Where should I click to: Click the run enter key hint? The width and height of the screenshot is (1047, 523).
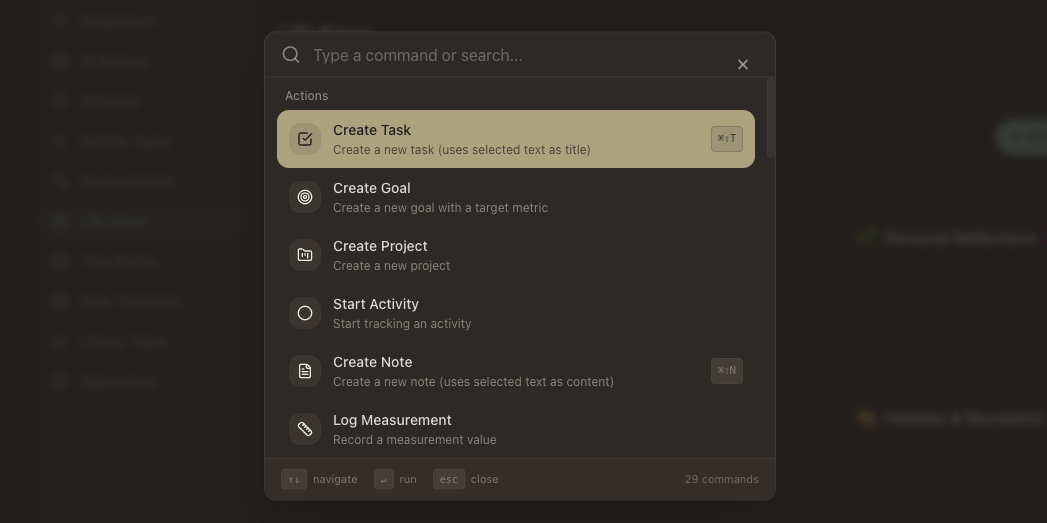click(x=384, y=479)
